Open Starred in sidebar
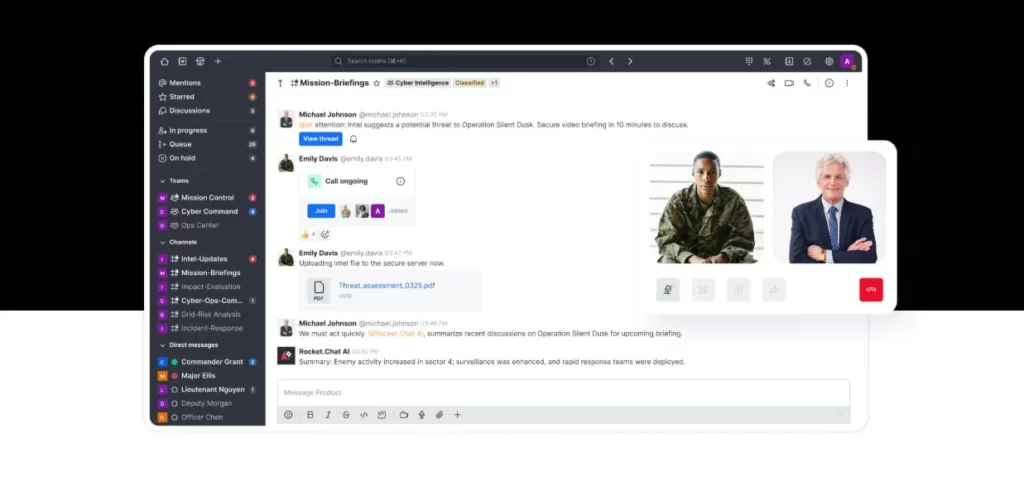Image resolution: width=1024 pixels, height=477 pixels. coord(207,97)
